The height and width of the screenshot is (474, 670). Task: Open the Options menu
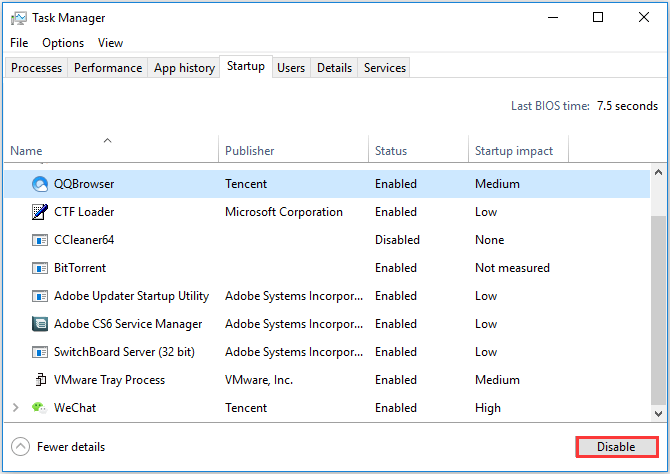(63, 43)
